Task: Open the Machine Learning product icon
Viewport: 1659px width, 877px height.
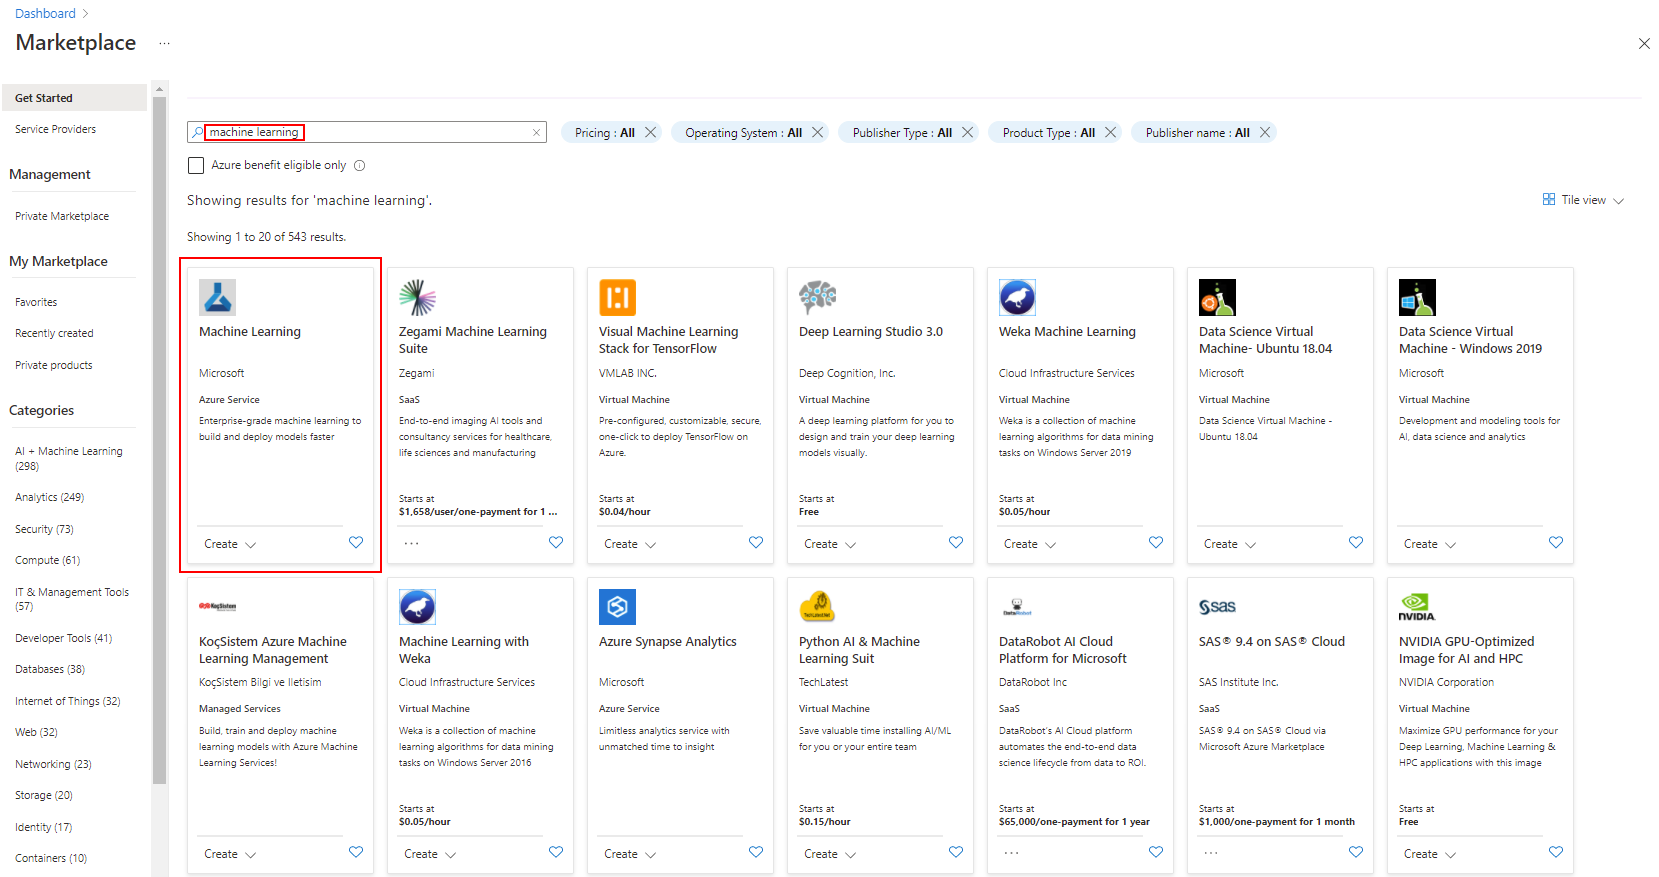Action: pyautogui.click(x=217, y=297)
